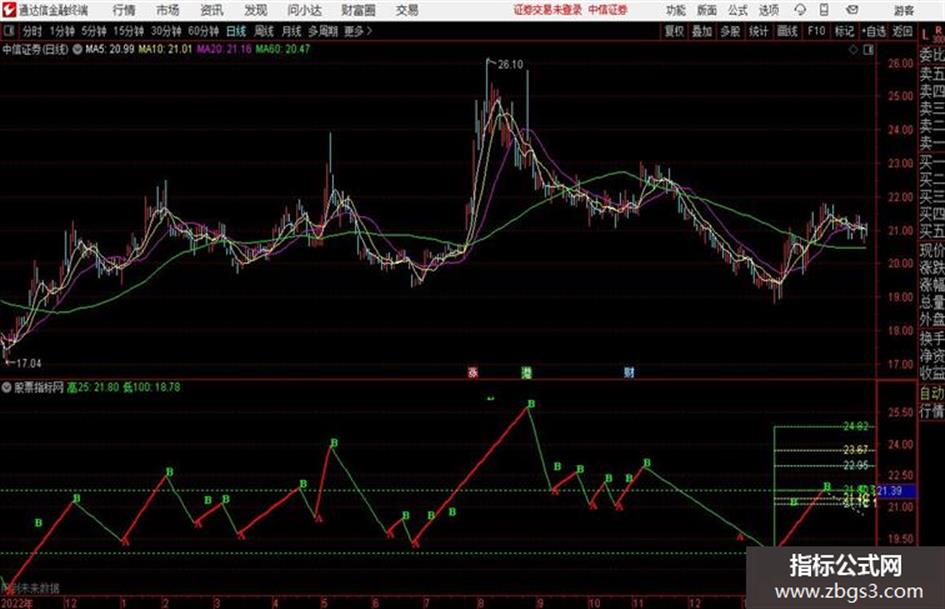Screen dimensions: 945x609
Task: Click the 中信证券 broker link
Action: click(608, 10)
